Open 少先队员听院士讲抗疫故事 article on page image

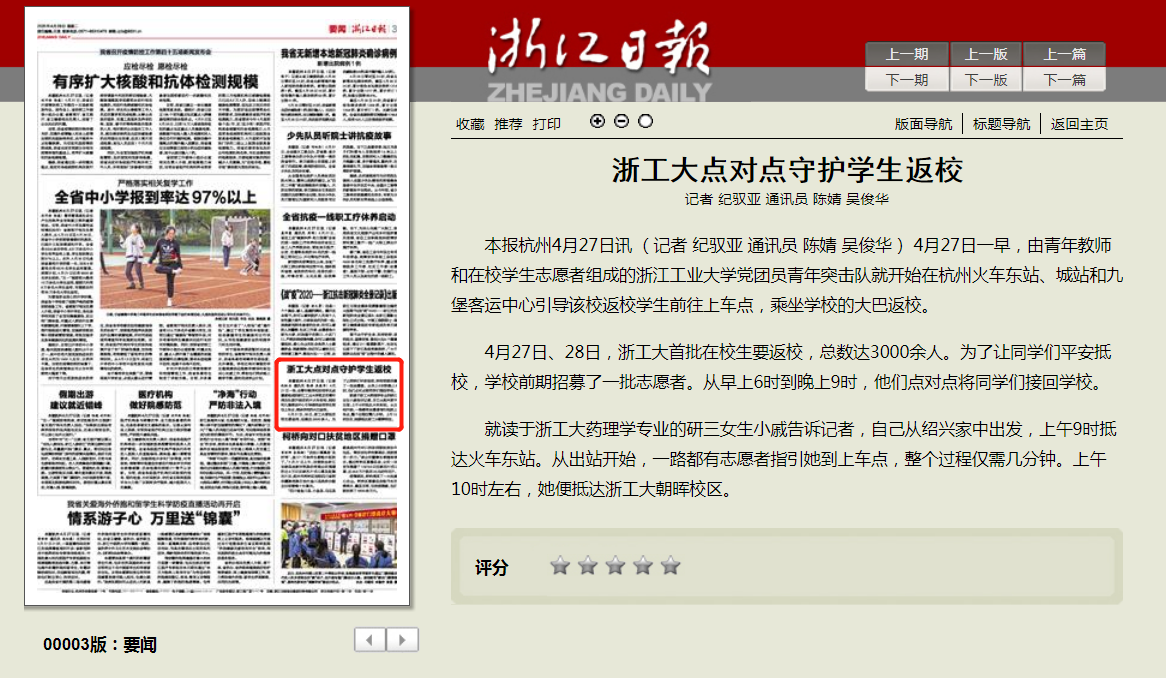point(339,136)
